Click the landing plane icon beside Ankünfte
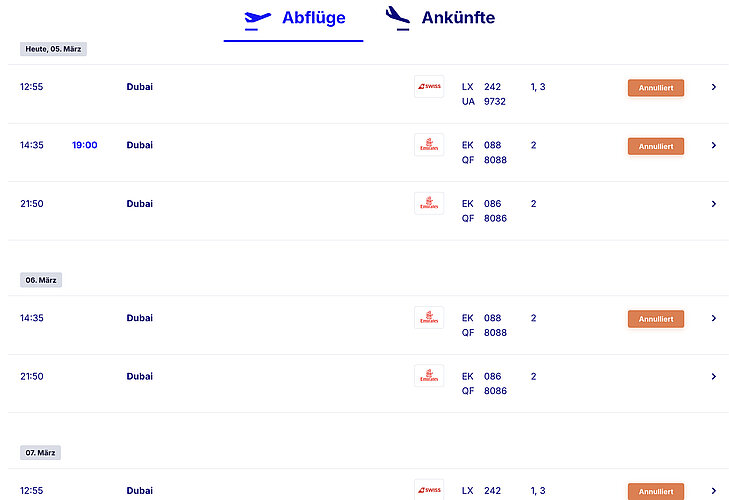This screenshot has width=729, height=500. pyautogui.click(x=398, y=17)
